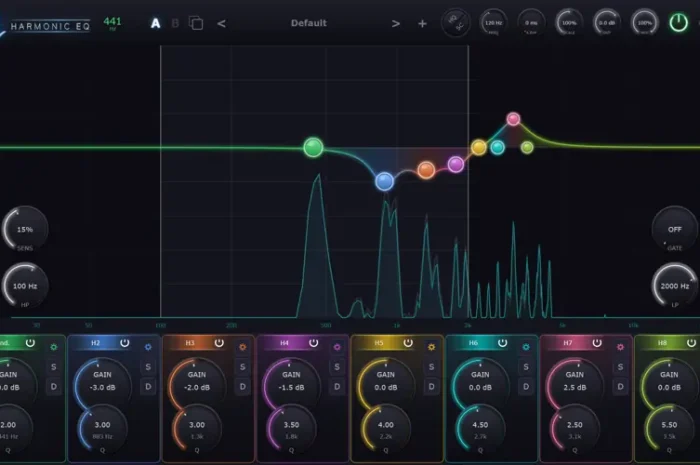Go to next preset with right arrow

396,23
